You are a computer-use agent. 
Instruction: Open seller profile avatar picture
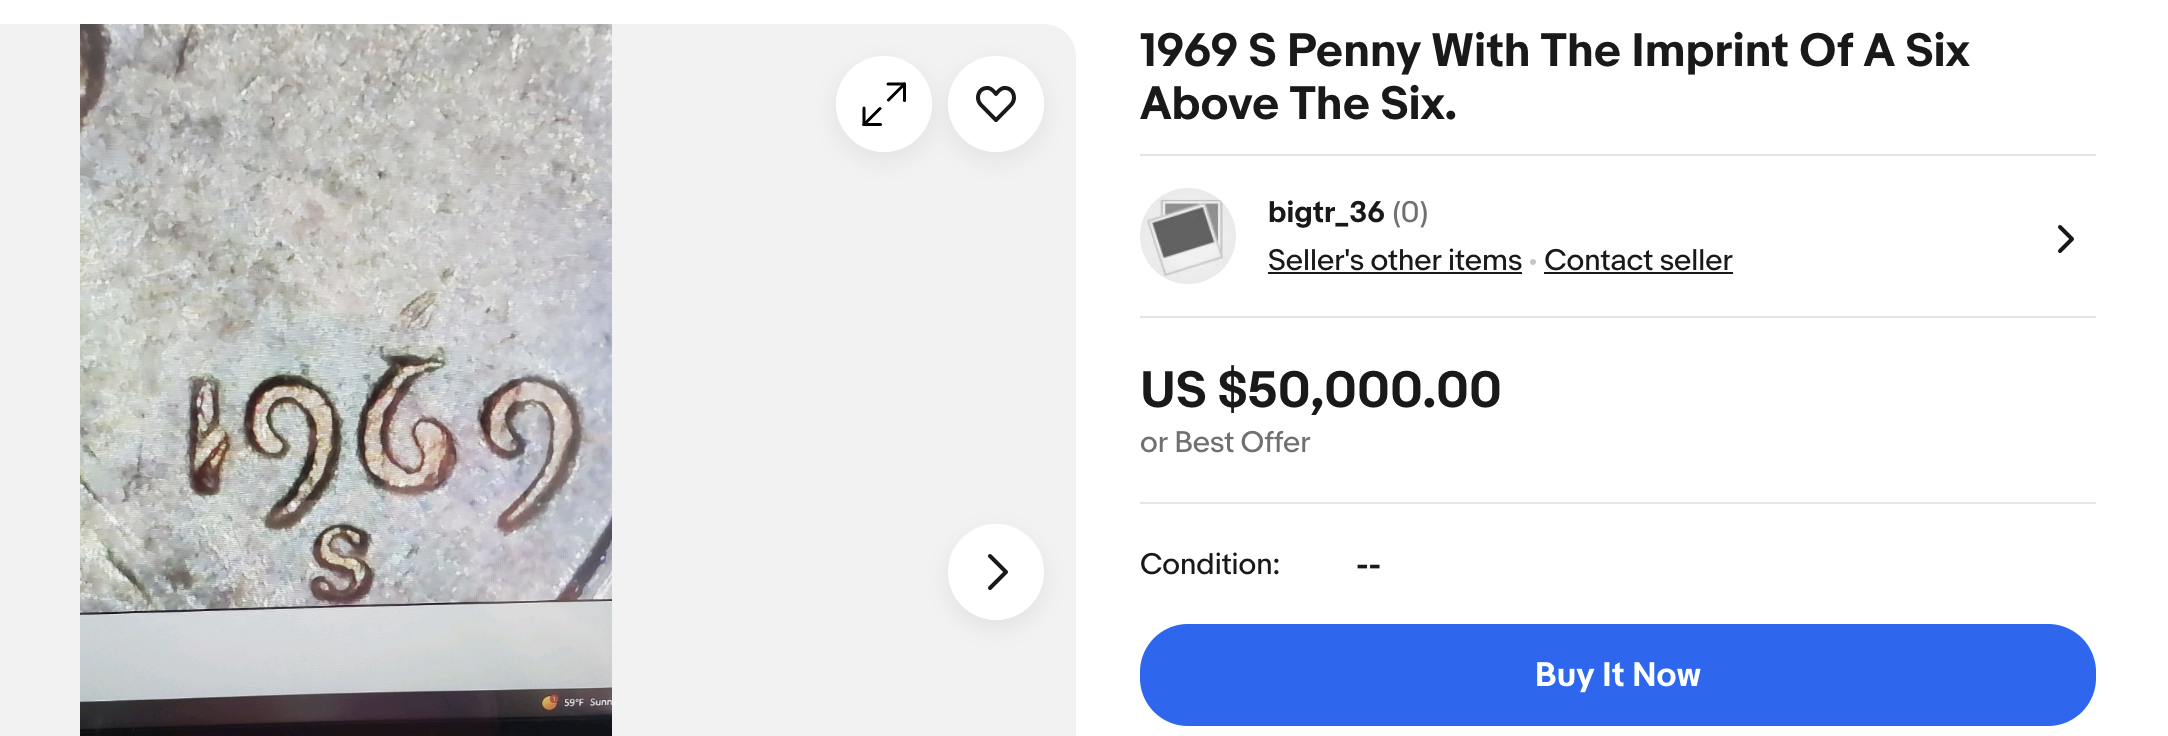[1188, 236]
